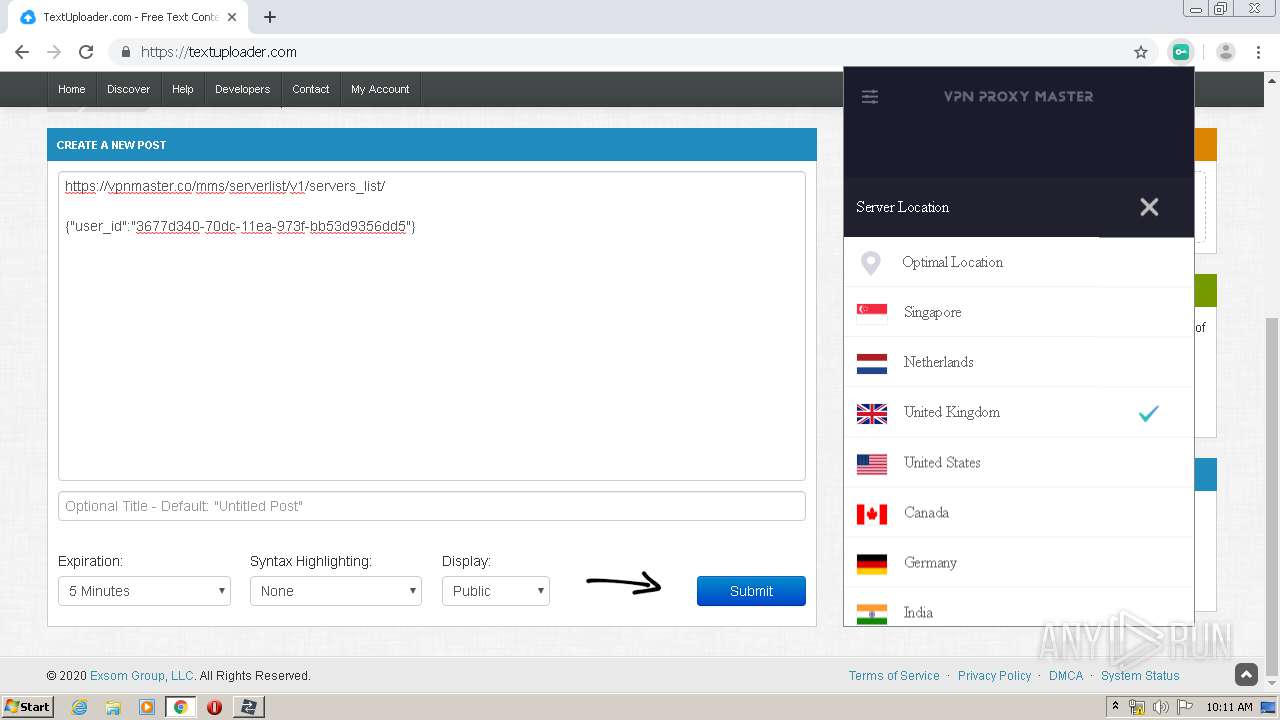Select United Kingdom checkmark toggle
Screen dimensions: 1280x720
[x=1148, y=413]
